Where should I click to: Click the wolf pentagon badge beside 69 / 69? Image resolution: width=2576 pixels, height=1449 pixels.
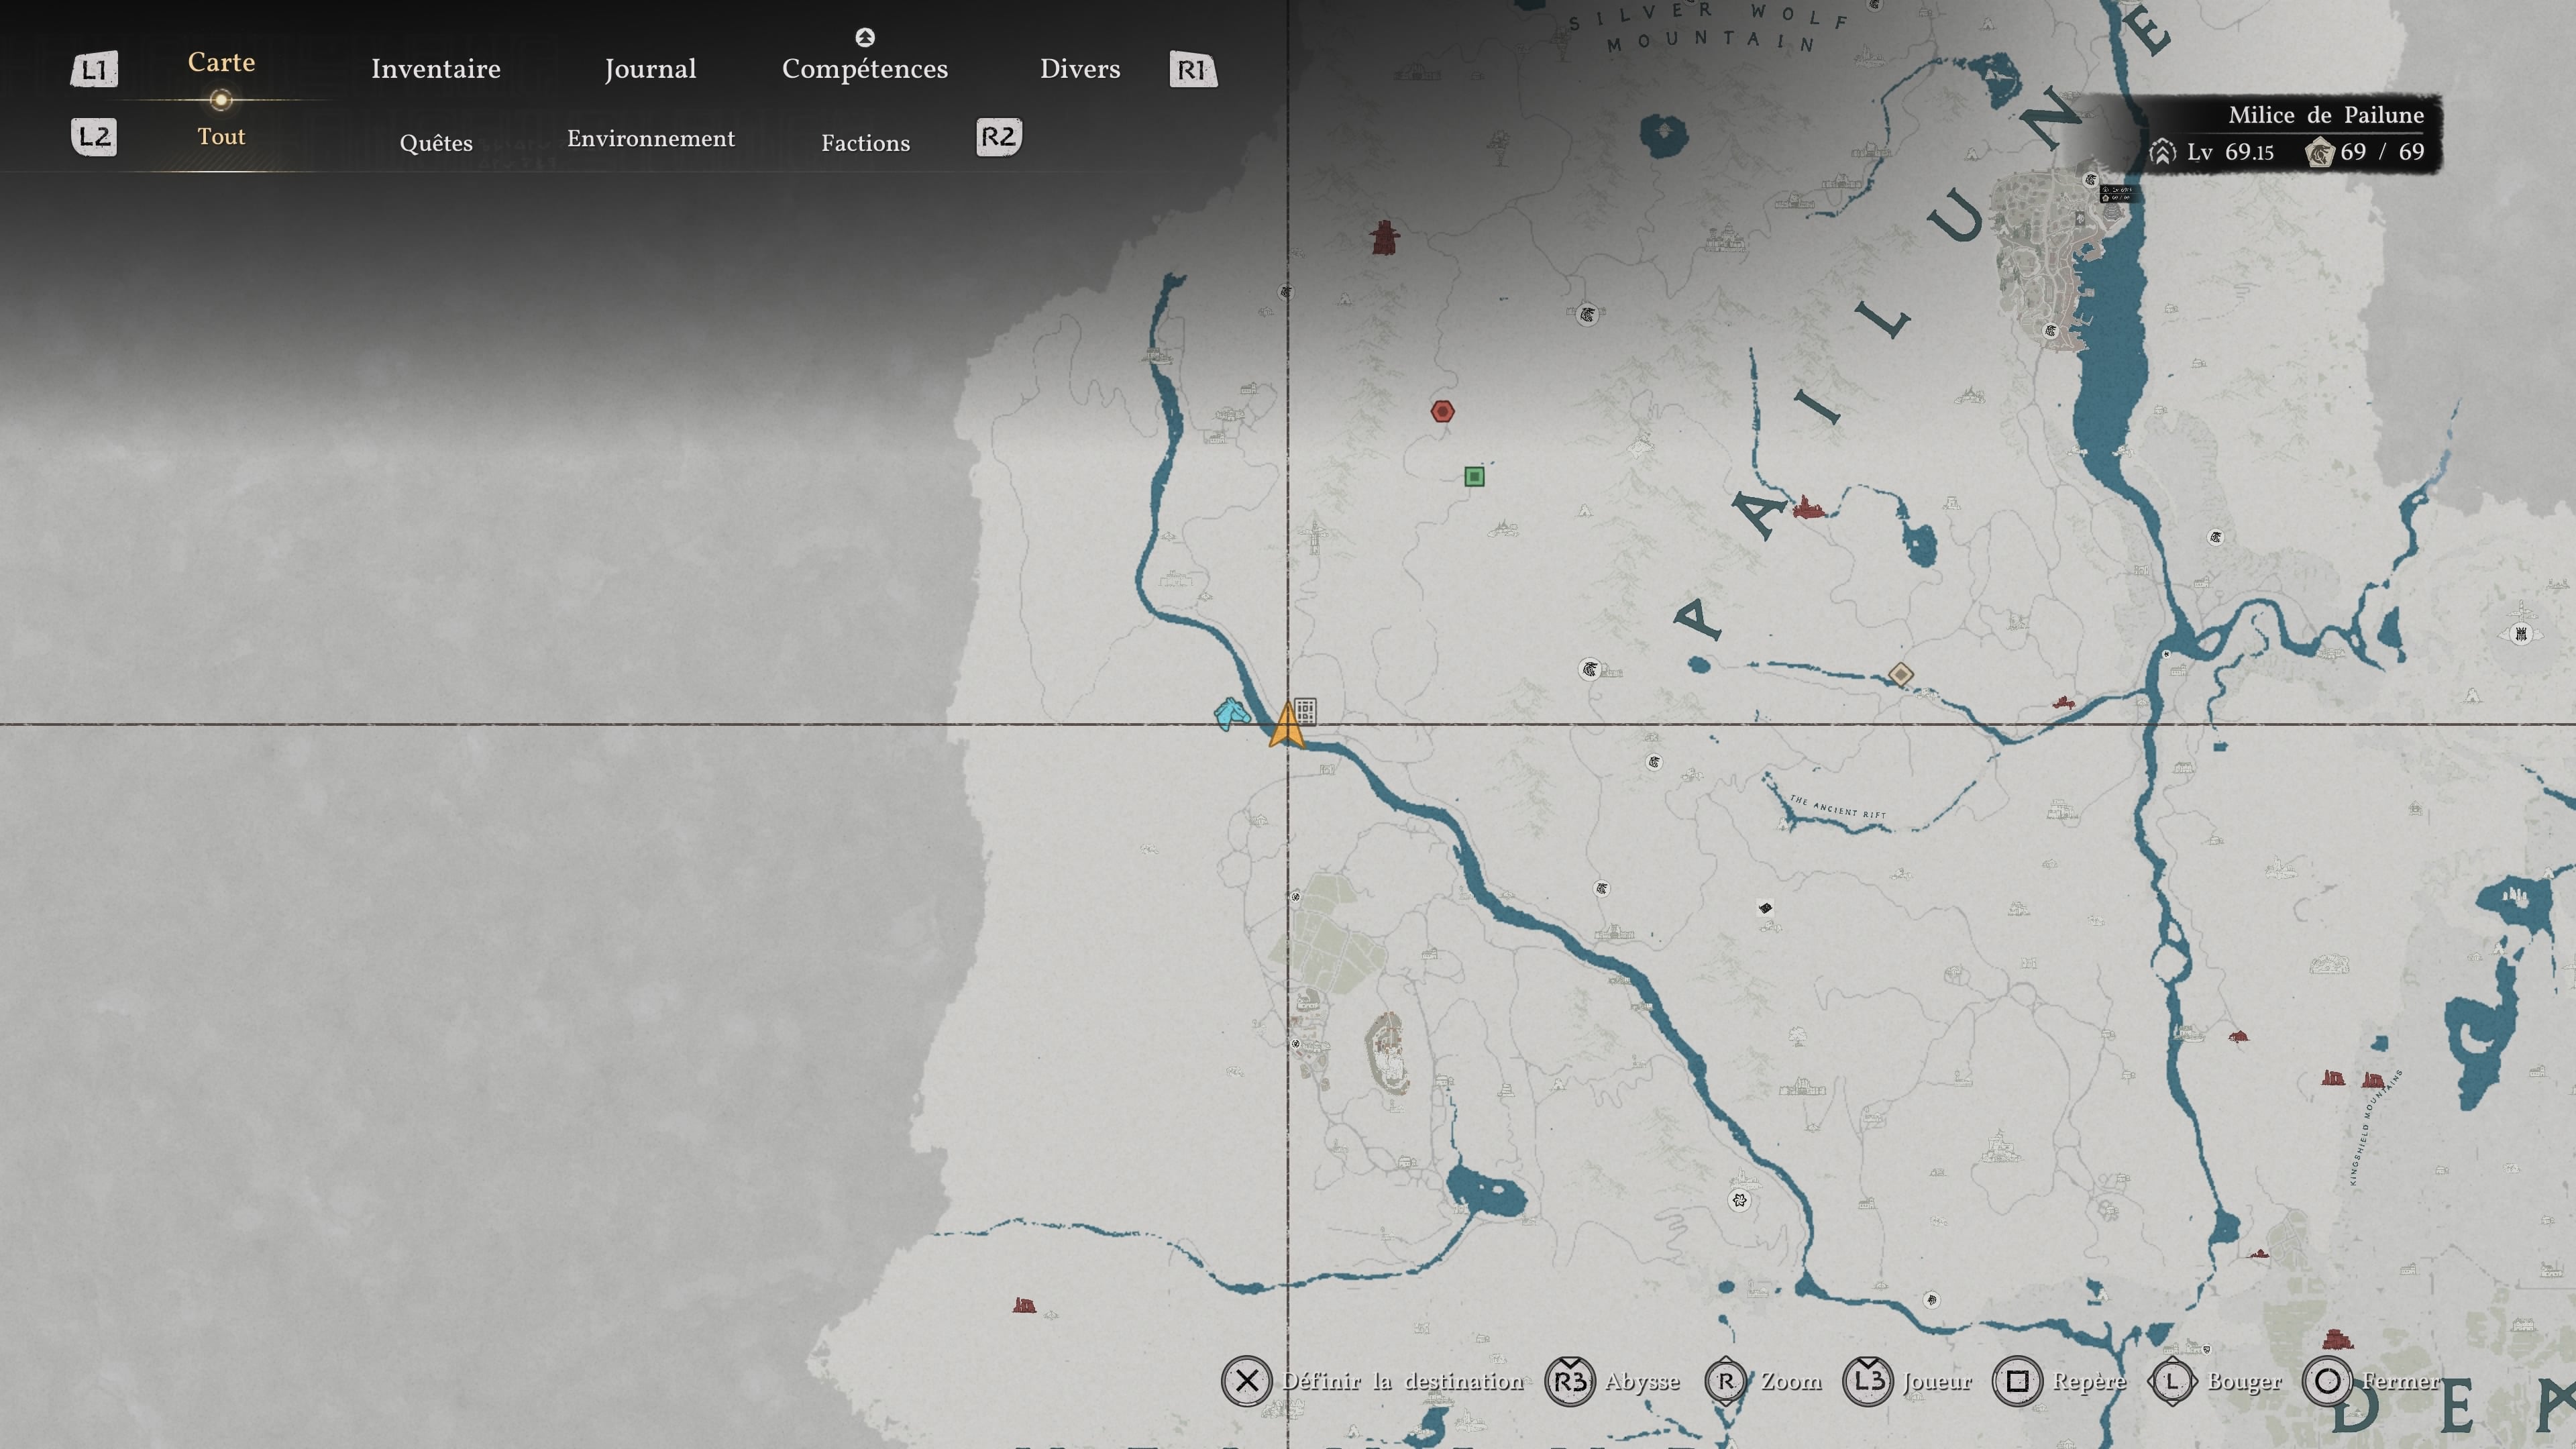2319,152
